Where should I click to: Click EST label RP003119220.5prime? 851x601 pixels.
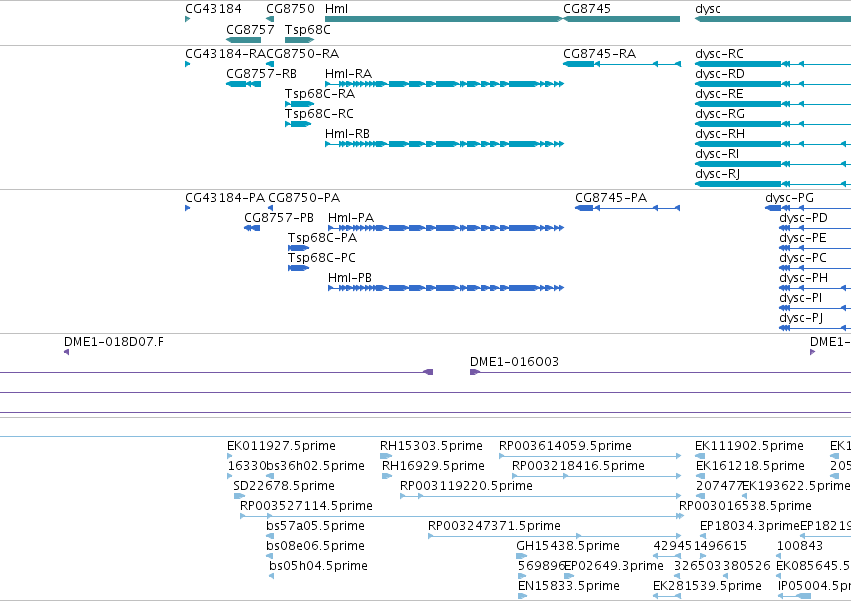tap(466, 486)
